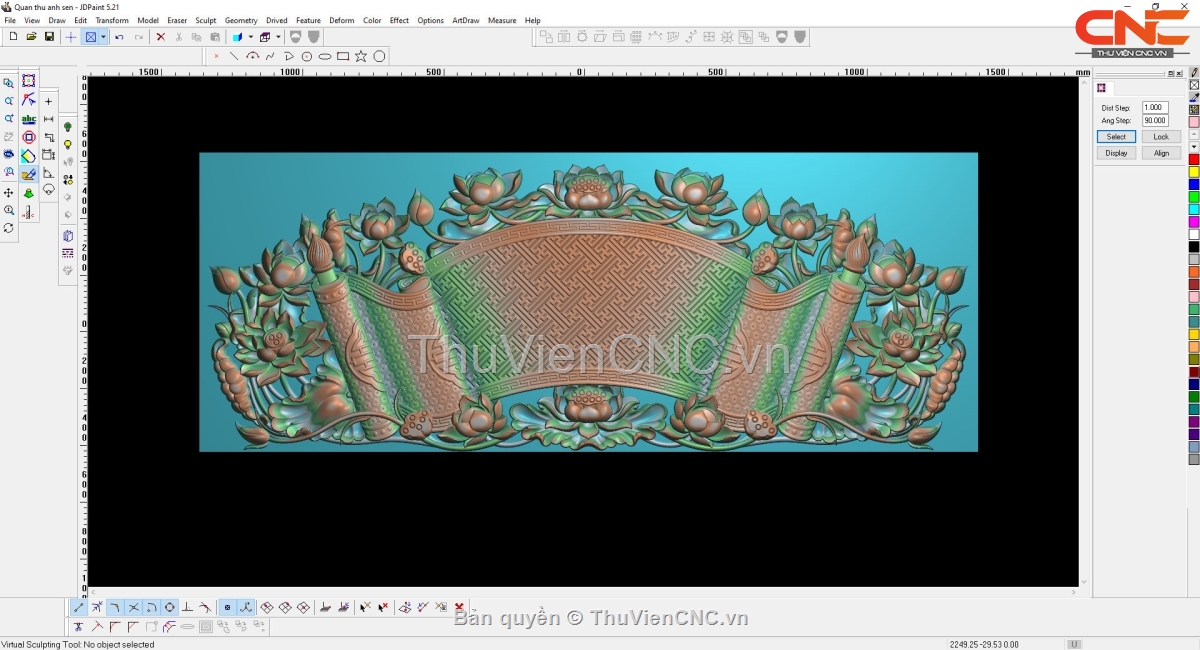Screen dimensions: 1200x650
Task: Open the Sculpt menu
Action: coord(205,20)
